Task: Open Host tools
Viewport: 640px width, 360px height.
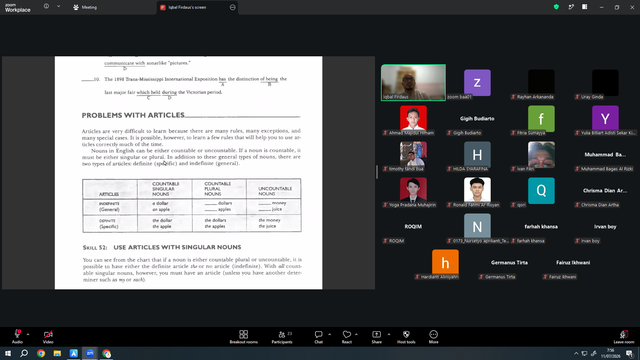Action: (406, 336)
